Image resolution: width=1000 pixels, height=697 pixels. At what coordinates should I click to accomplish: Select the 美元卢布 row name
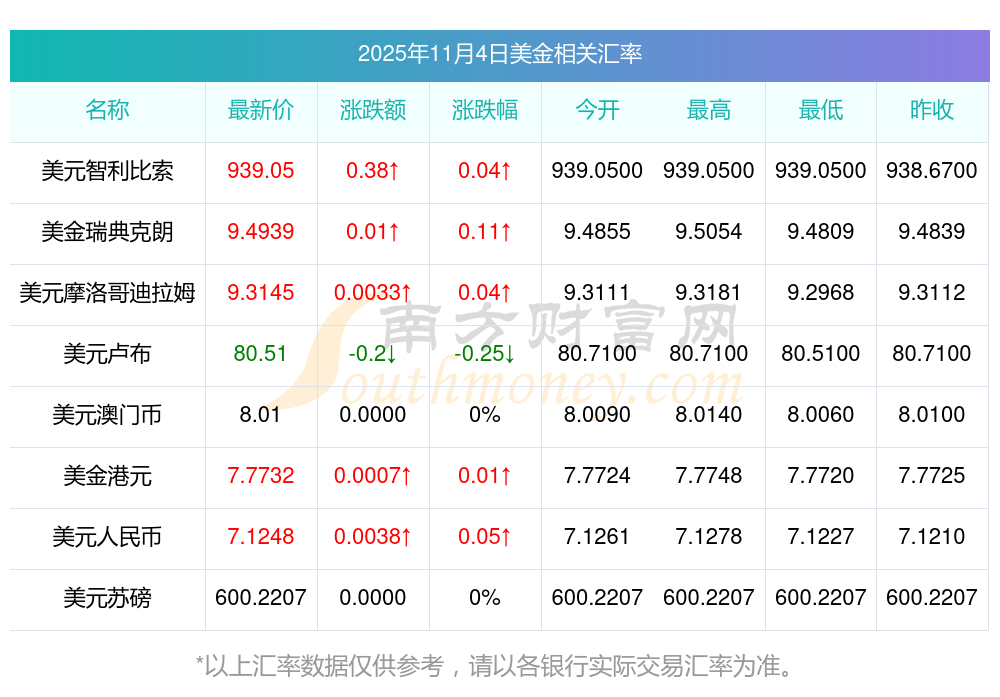107,353
